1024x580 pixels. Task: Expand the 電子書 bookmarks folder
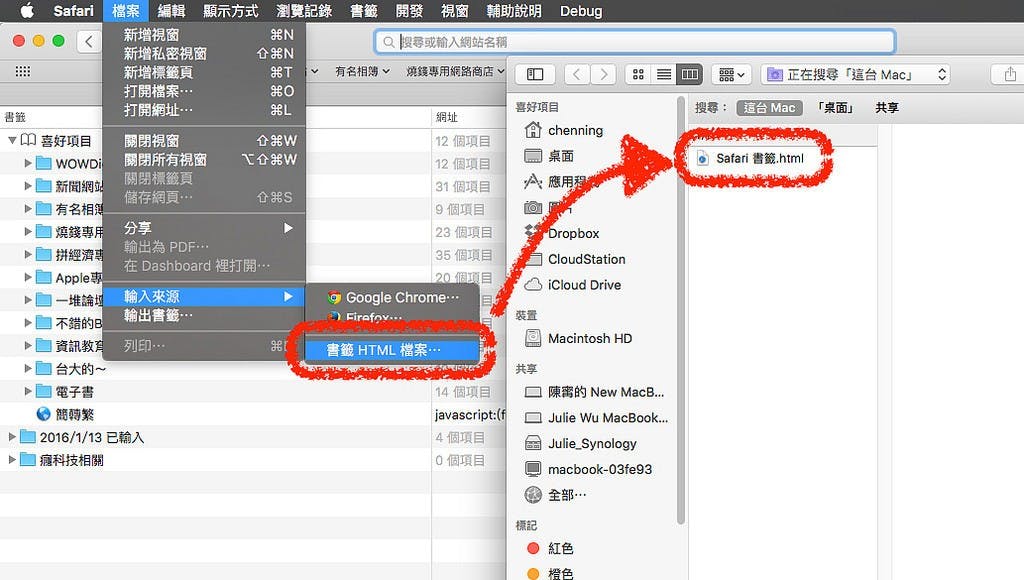pyautogui.click(x=28, y=392)
